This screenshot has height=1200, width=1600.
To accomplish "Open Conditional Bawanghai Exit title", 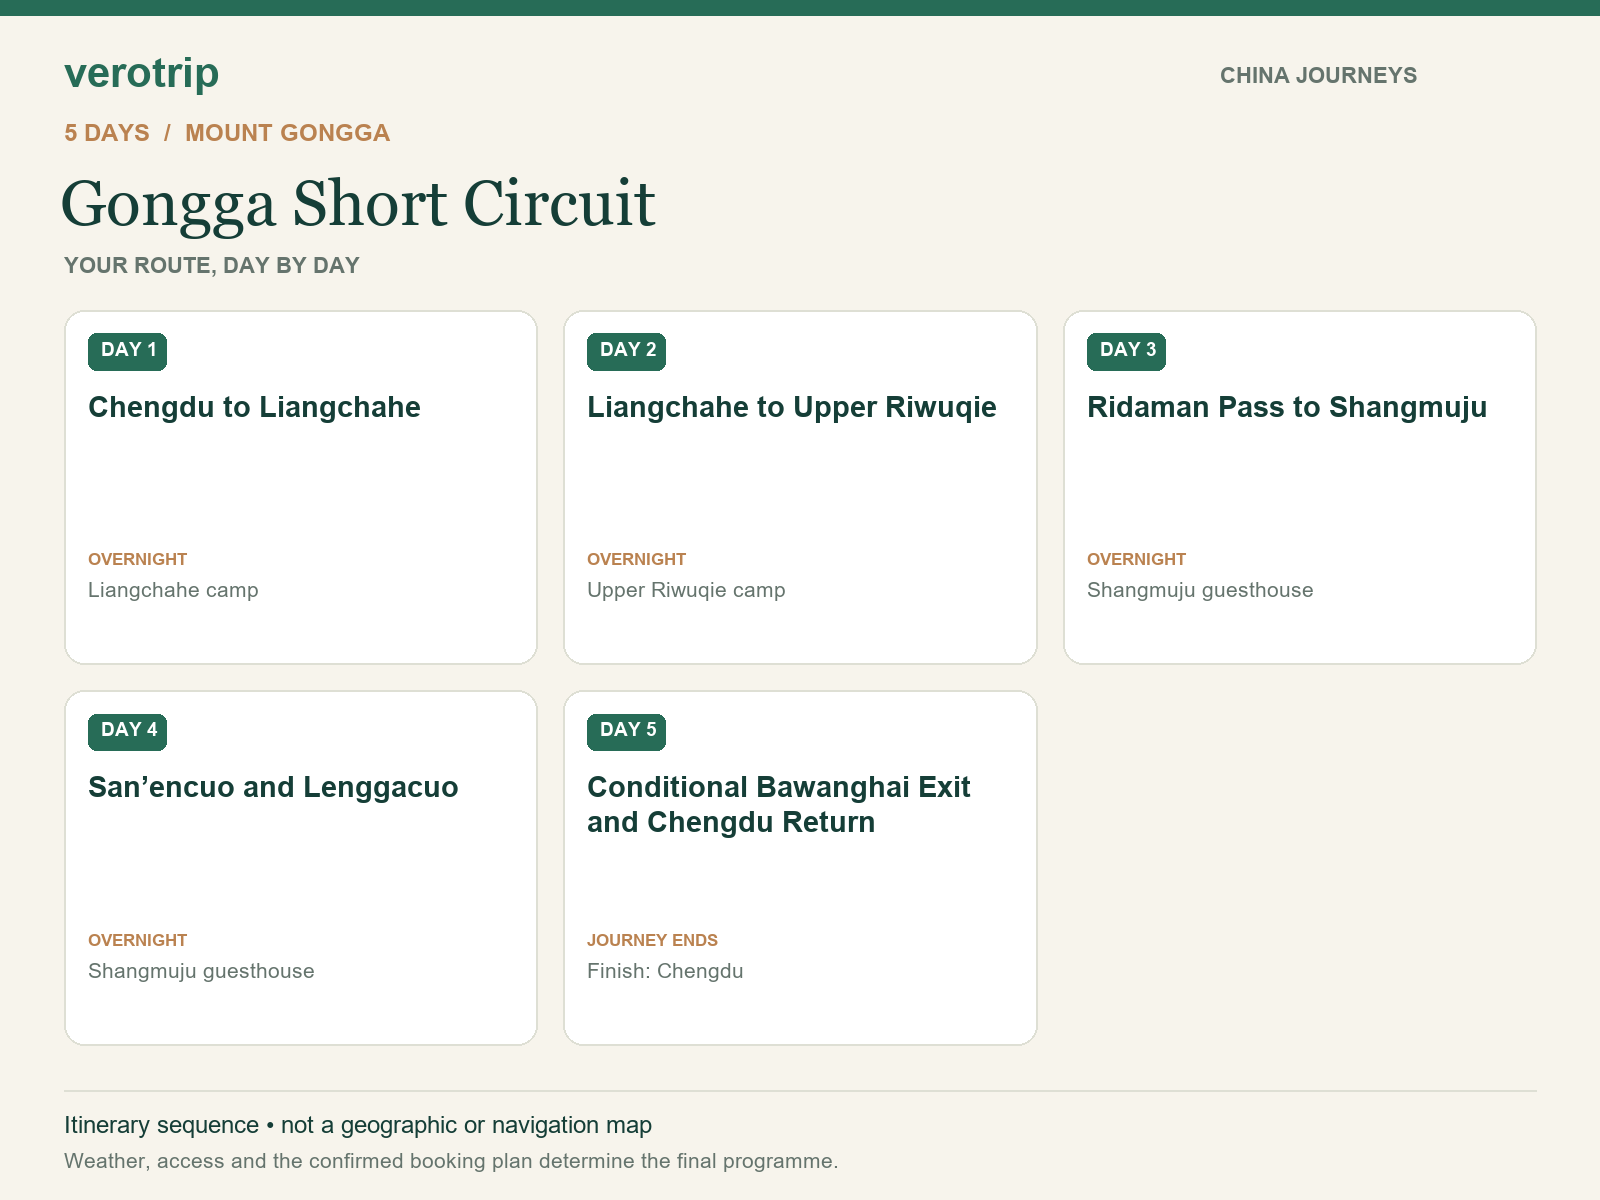I will [779, 805].
